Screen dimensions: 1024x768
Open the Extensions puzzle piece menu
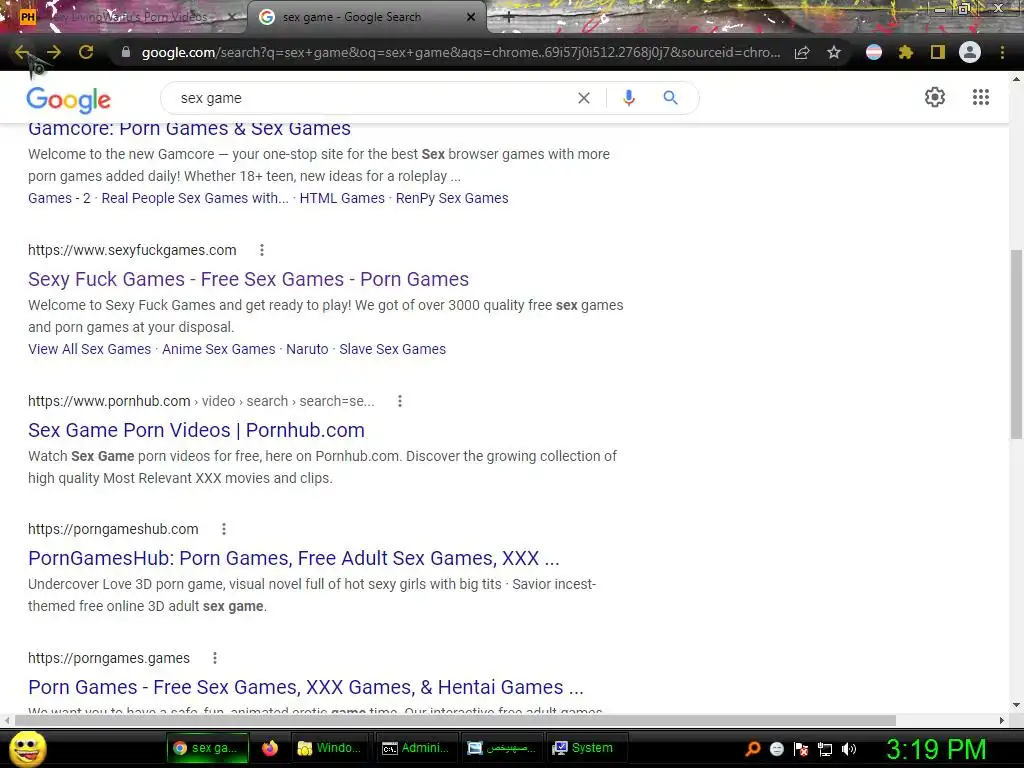click(905, 52)
